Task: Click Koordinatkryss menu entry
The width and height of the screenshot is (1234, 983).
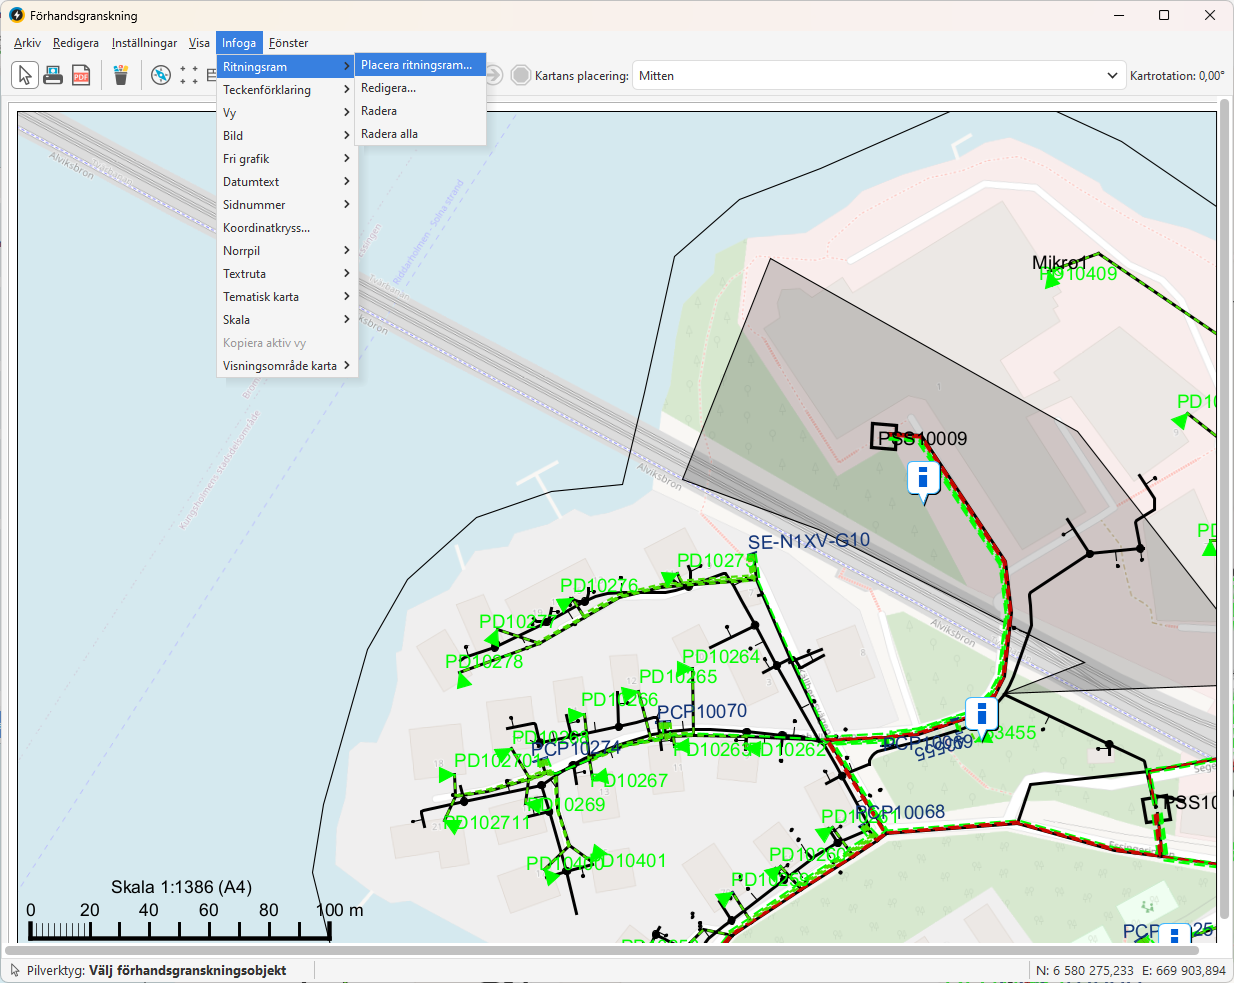Action: (x=267, y=228)
